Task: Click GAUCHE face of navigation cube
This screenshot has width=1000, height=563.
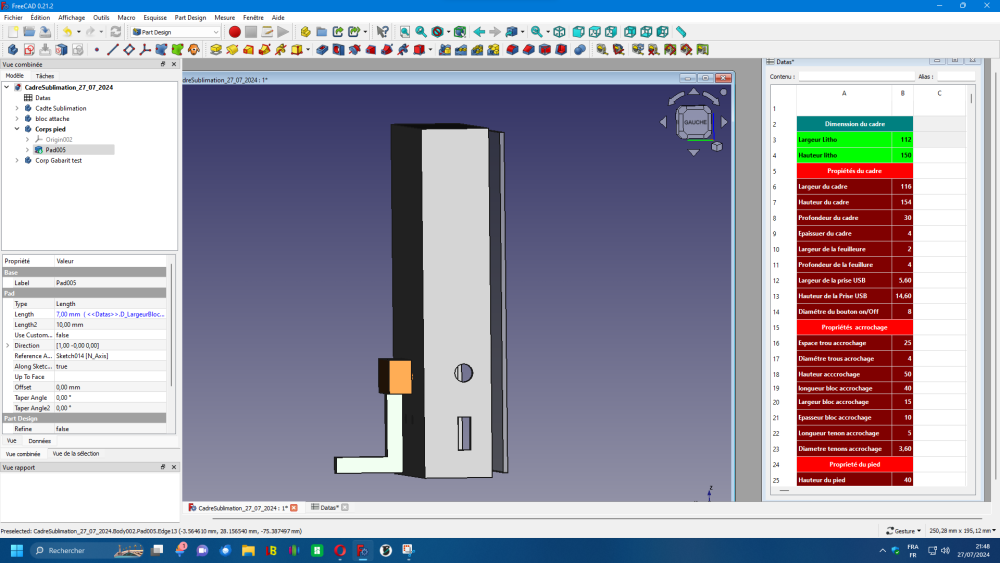Action: 695,122
